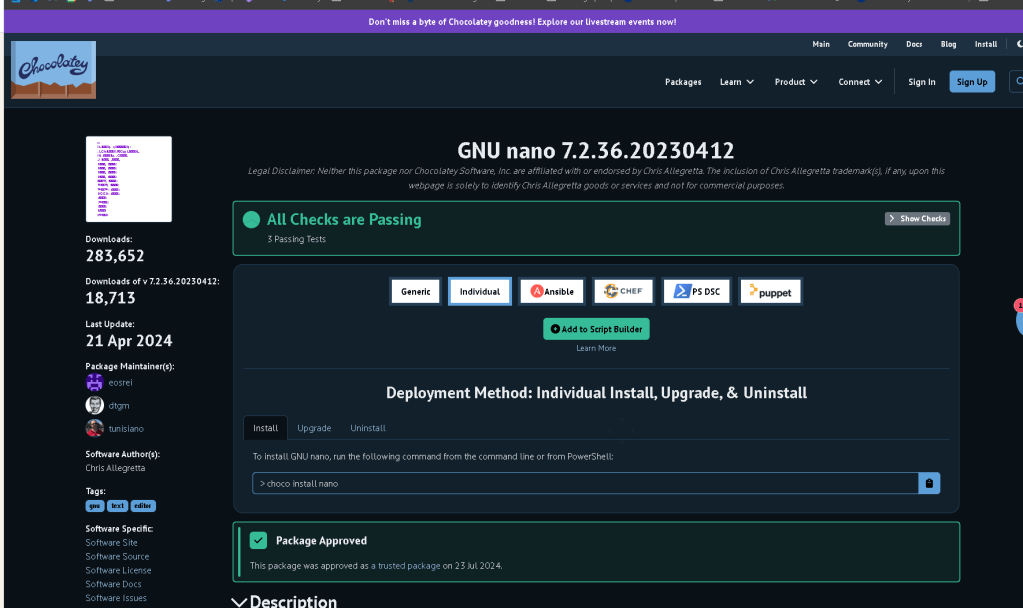Click the GNU nano package icon thumbnail
Screen dimensions: 1023x608
129,179
